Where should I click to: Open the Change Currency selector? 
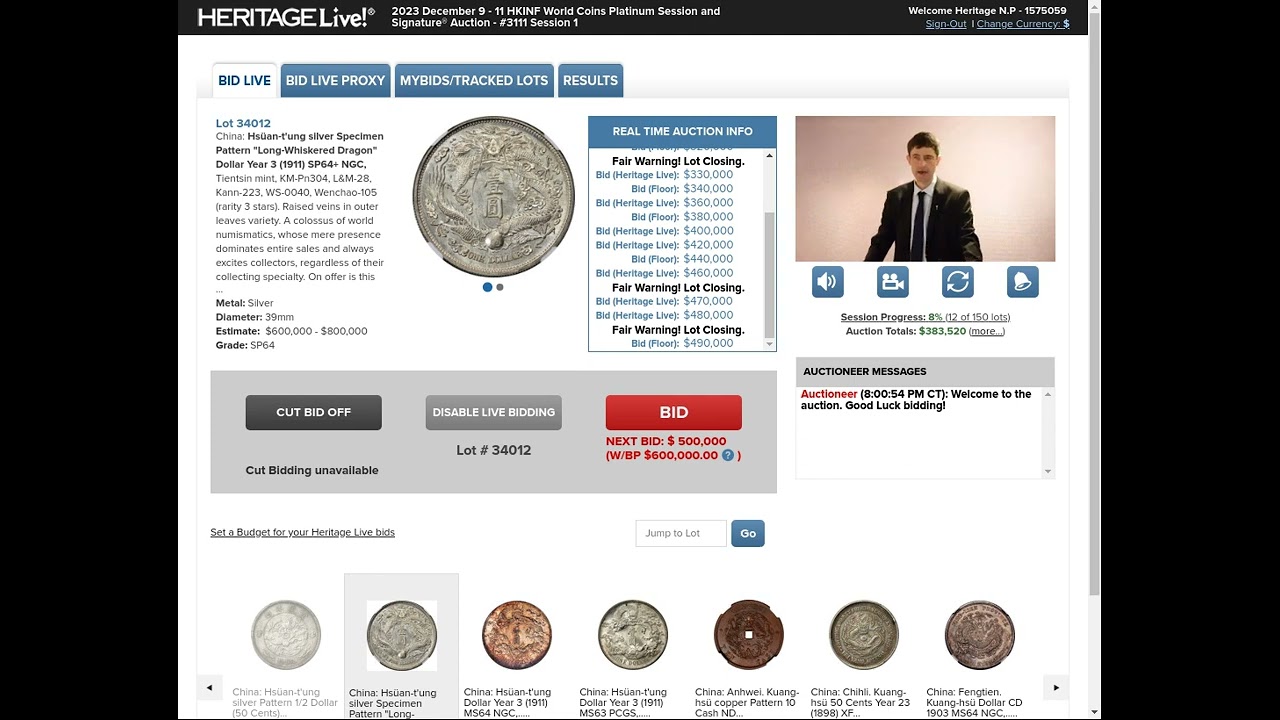pos(1023,24)
